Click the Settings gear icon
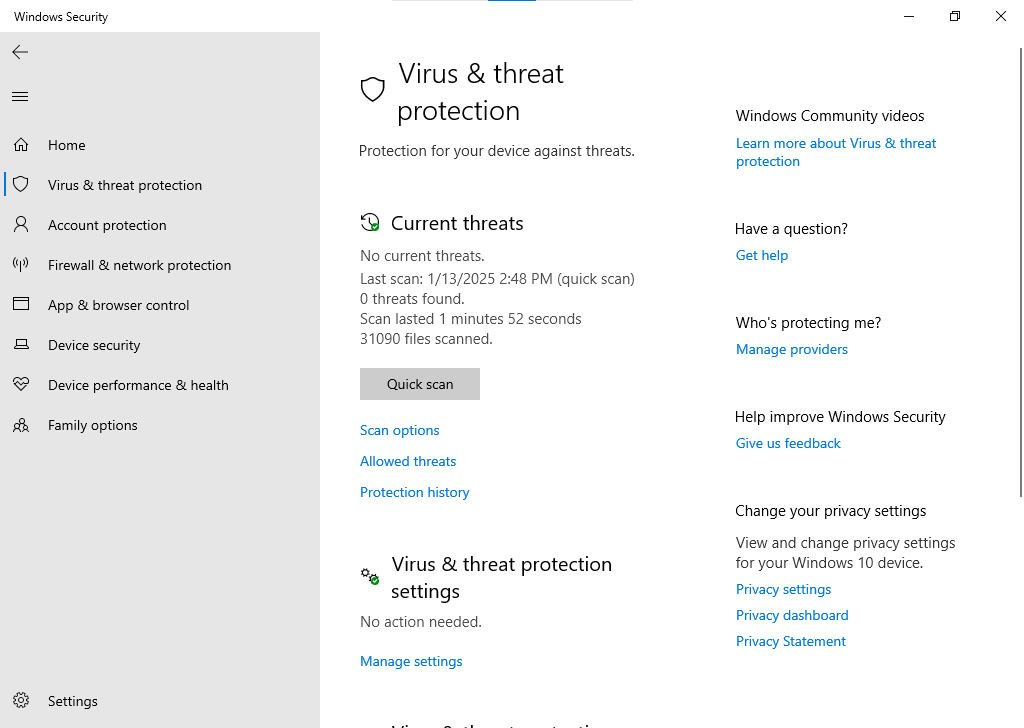Viewport: 1024px width, 728px height. click(x=21, y=701)
